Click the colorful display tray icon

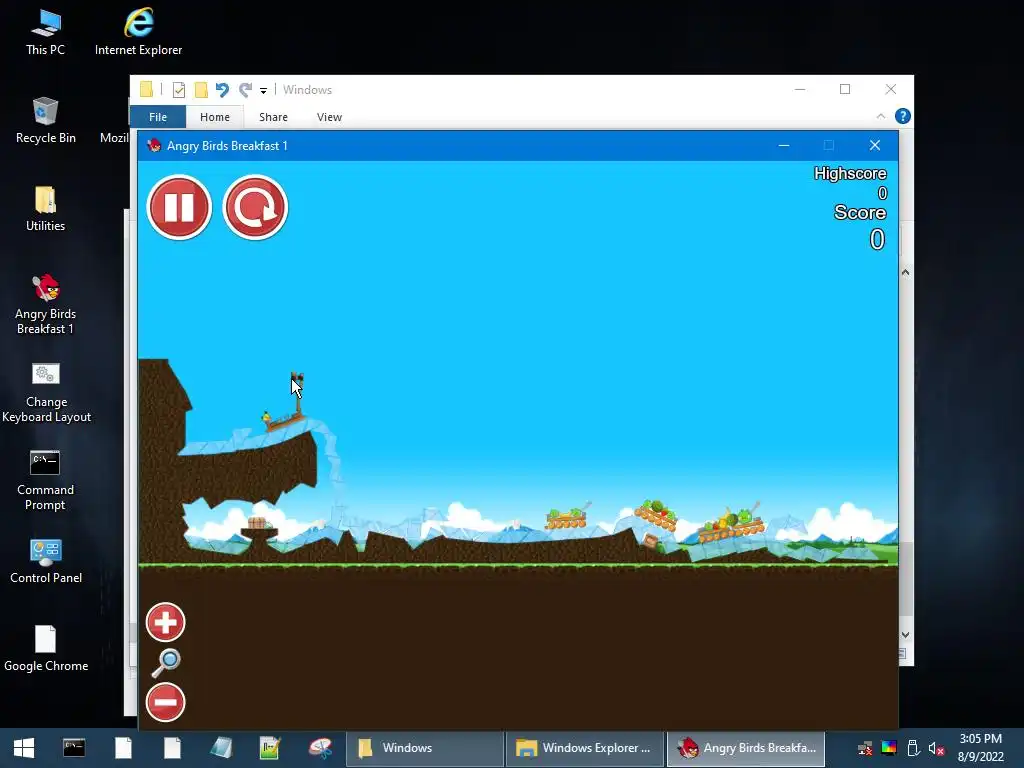click(889, 748)
